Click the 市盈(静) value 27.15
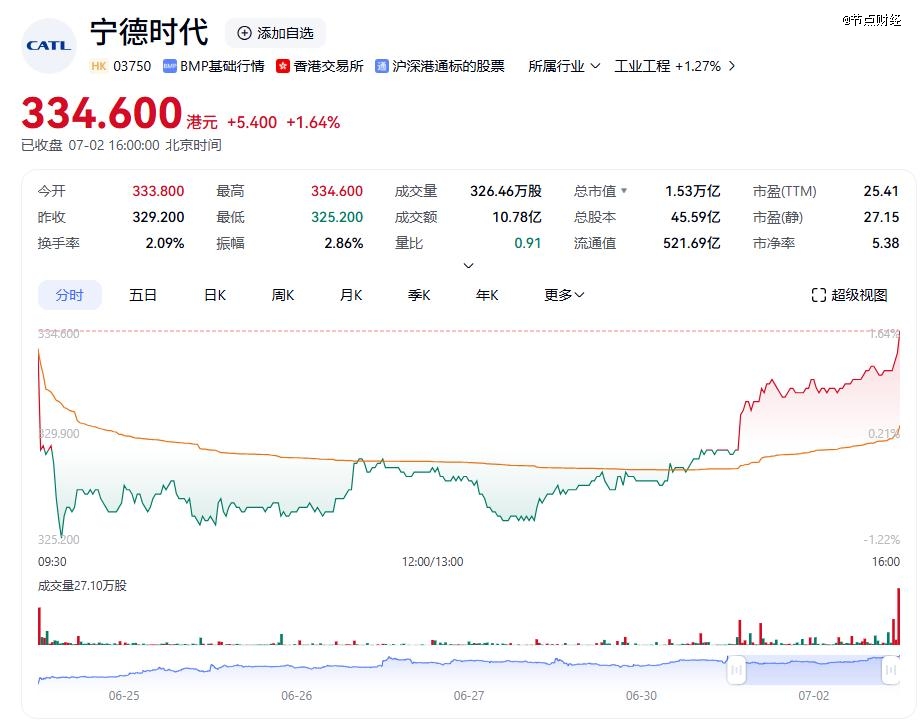The height and width of the screenshot is (725, 920). click(x=881, y=217)
